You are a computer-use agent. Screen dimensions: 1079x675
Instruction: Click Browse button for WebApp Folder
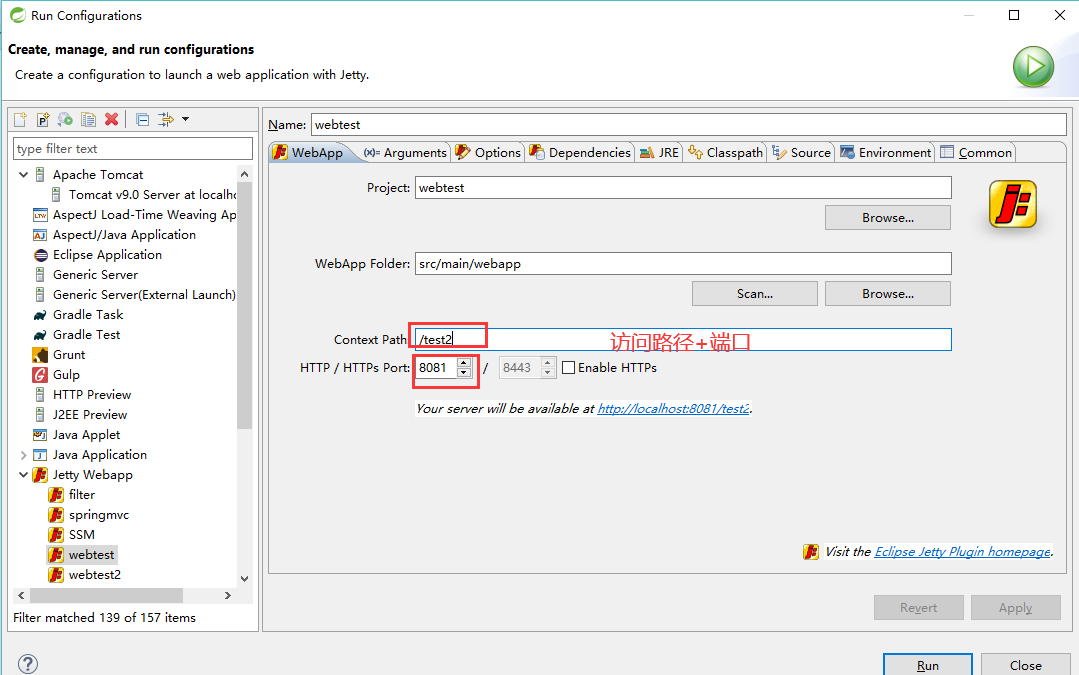888,294
